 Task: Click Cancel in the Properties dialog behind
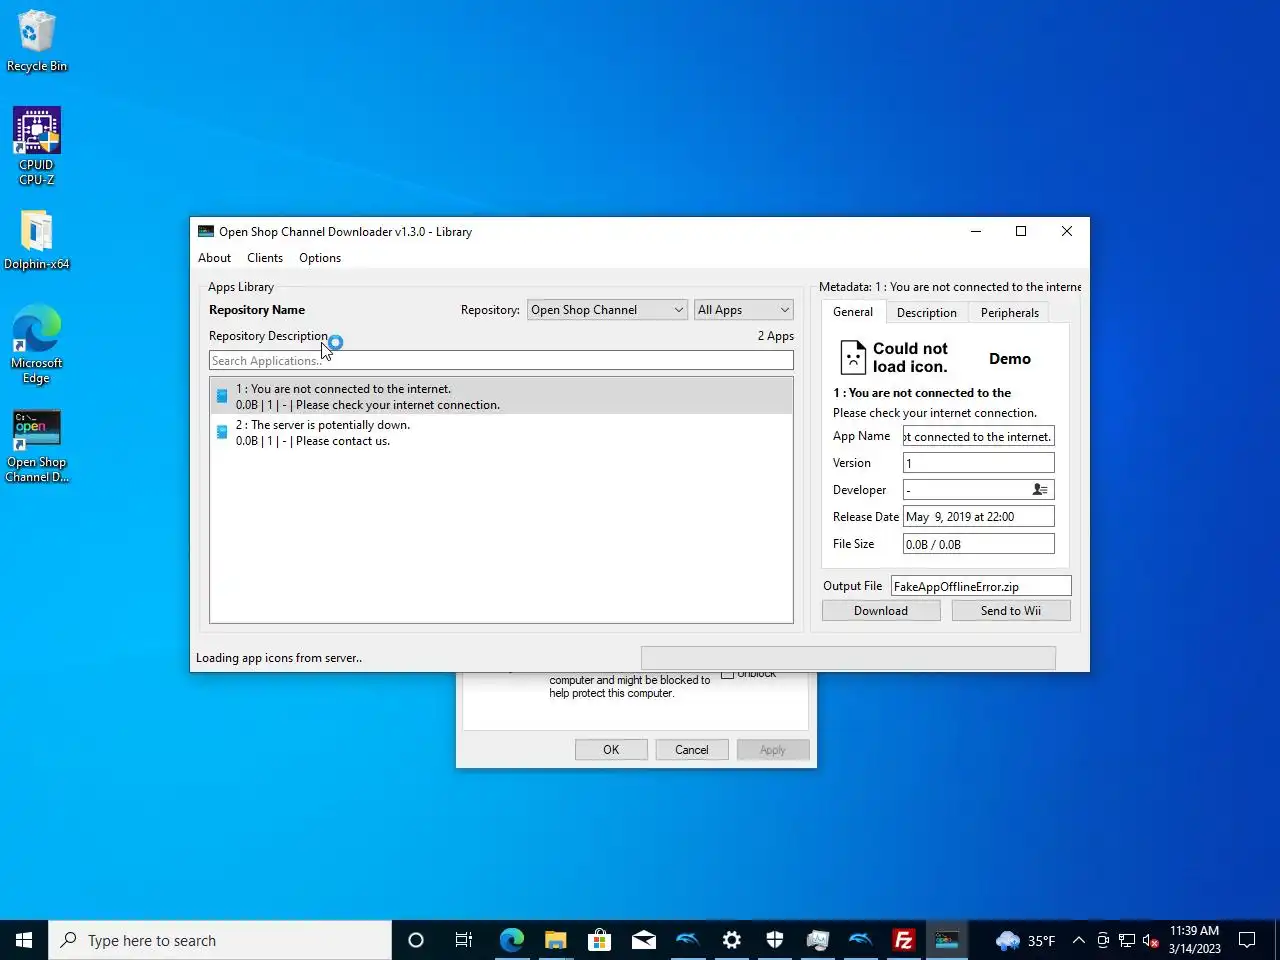click(691, 750)
